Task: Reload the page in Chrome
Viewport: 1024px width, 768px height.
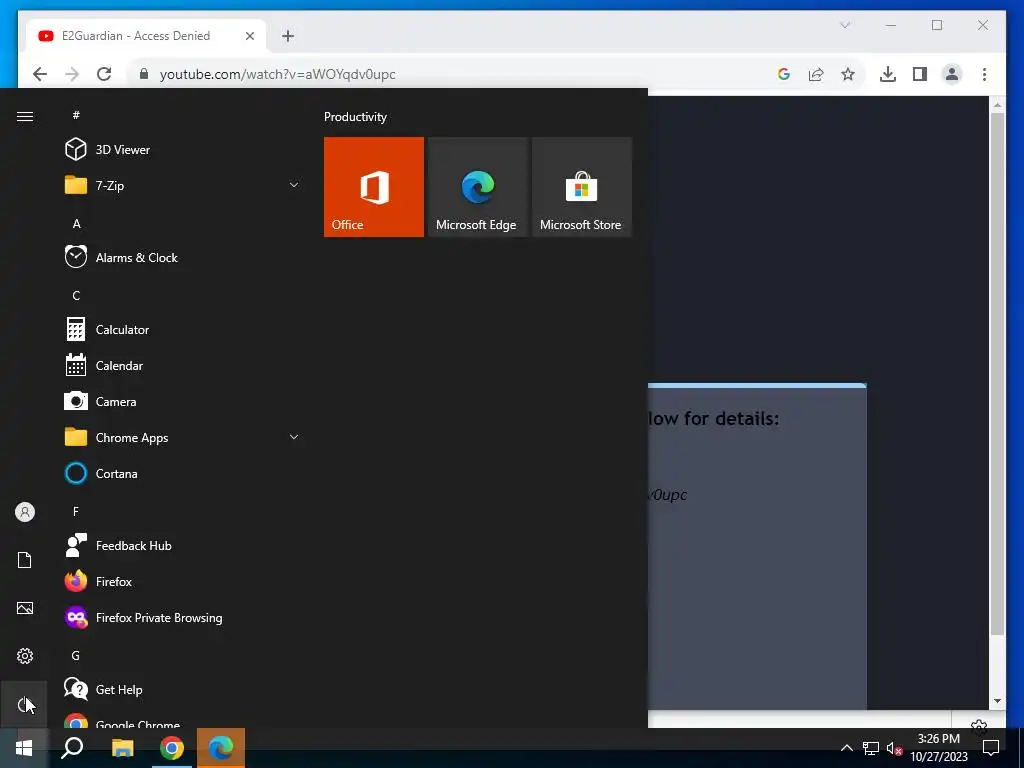Action: pyautogui.click(x=104, y=74)
